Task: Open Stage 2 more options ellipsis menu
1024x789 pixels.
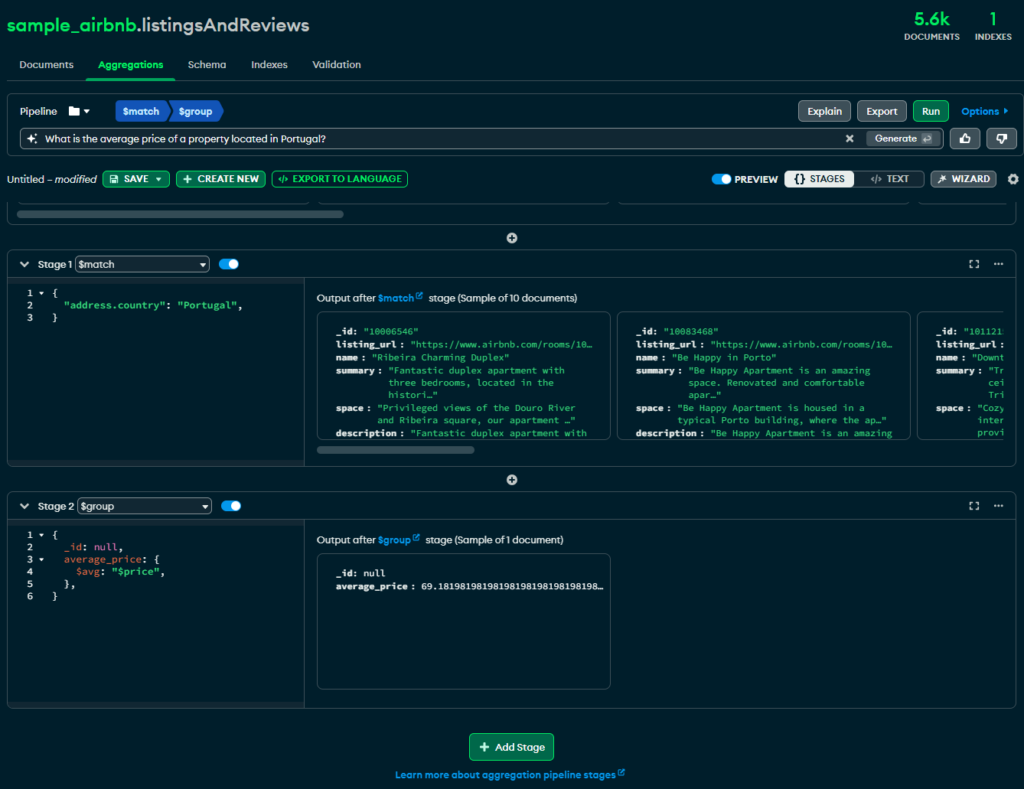Action: tap(999, 506)
